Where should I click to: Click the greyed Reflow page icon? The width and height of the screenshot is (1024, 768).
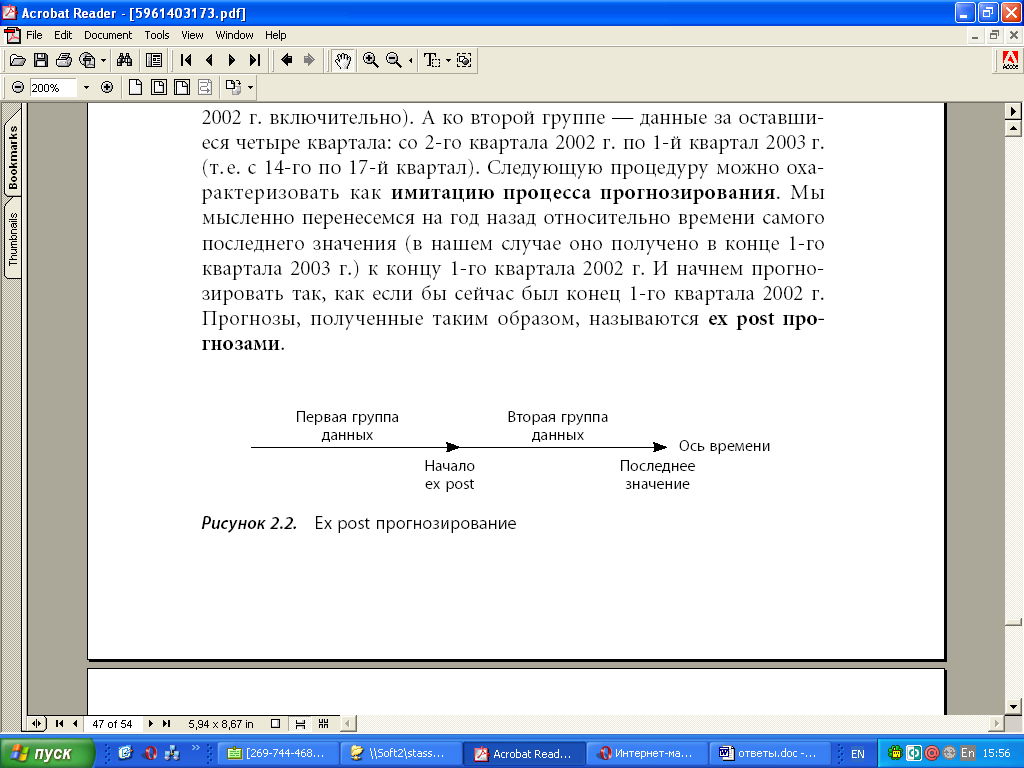click(x=205, y=87)
